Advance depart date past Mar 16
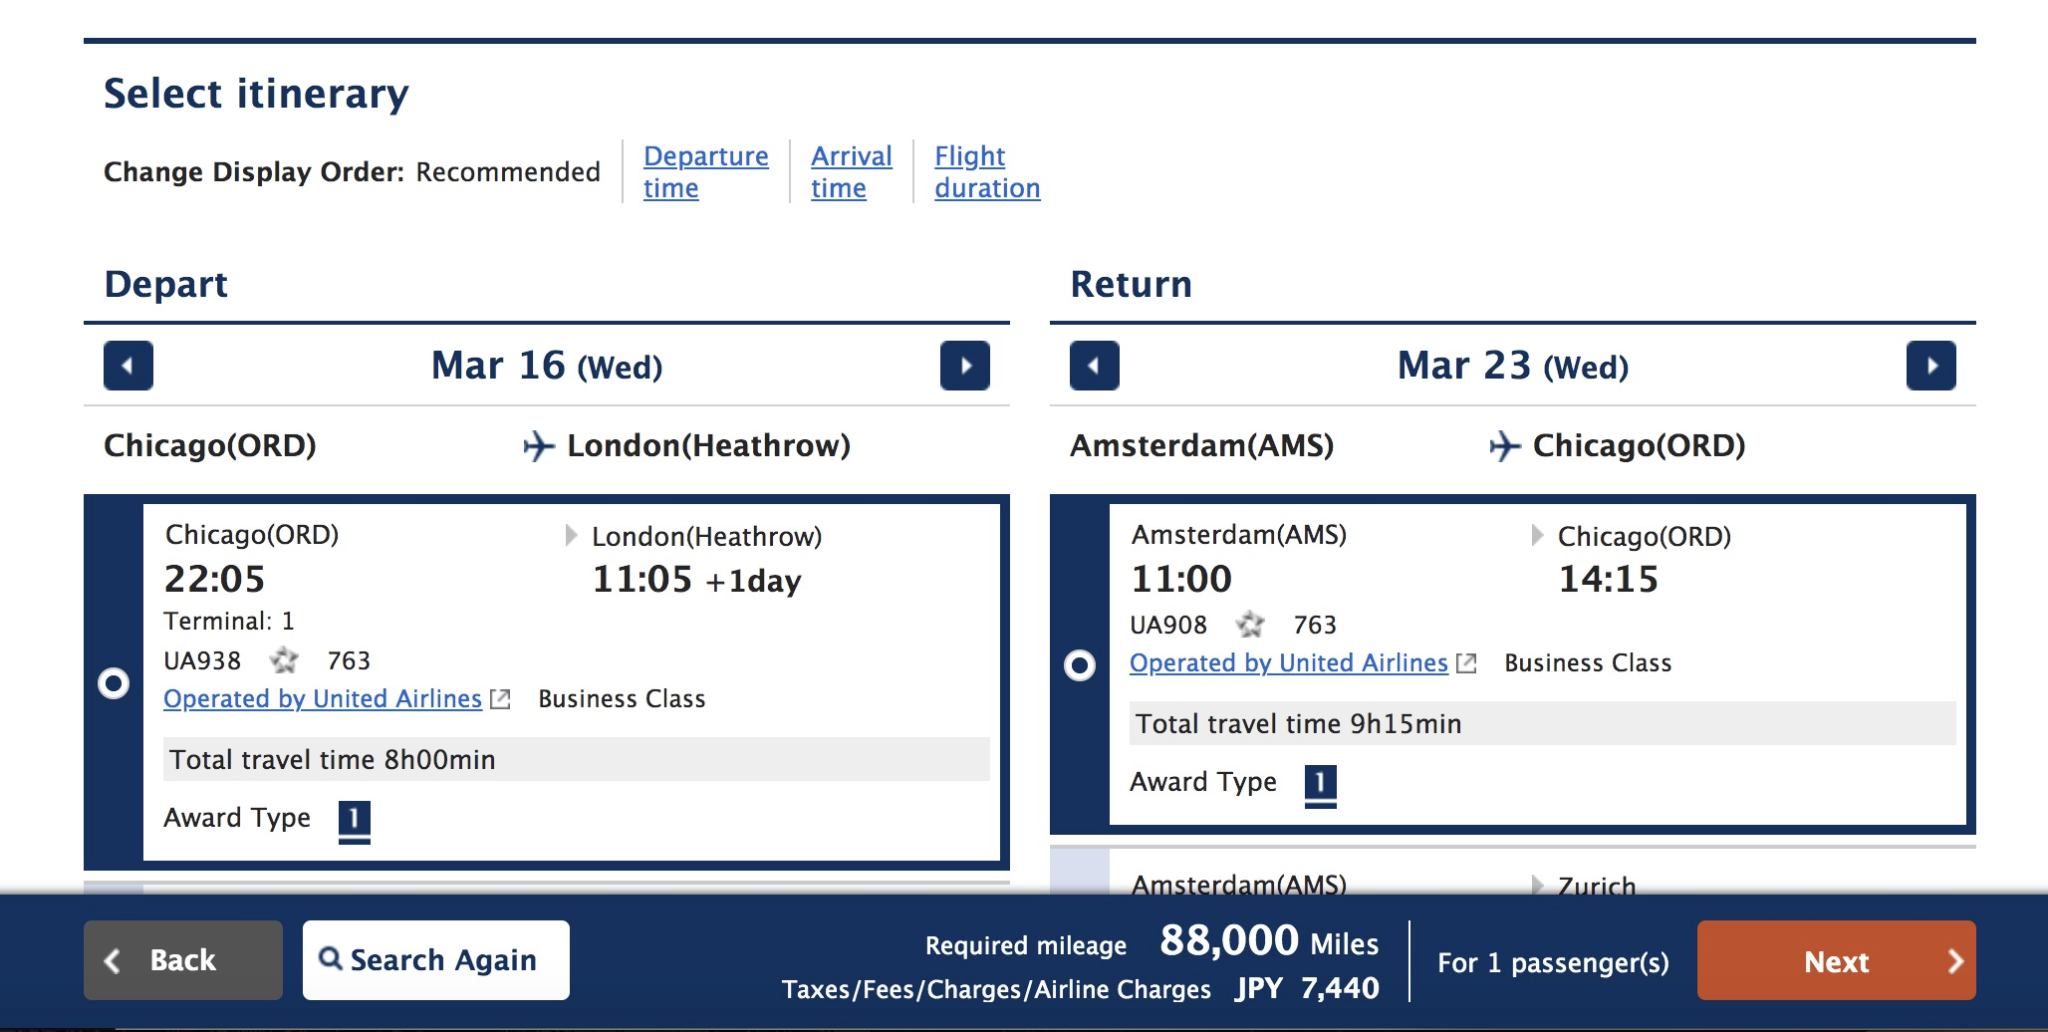 coord(966,366)
